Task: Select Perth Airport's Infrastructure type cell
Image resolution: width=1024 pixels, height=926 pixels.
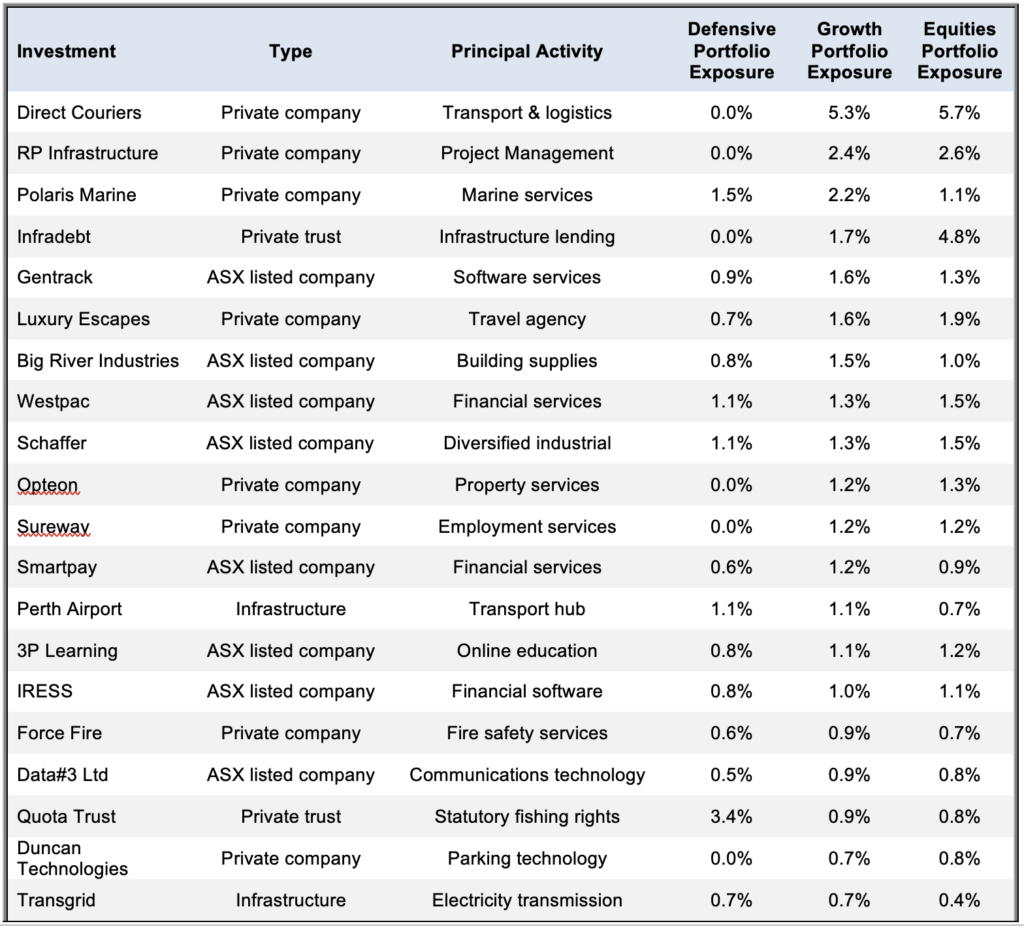Action: pyautogui.click(x=291, y=609)
